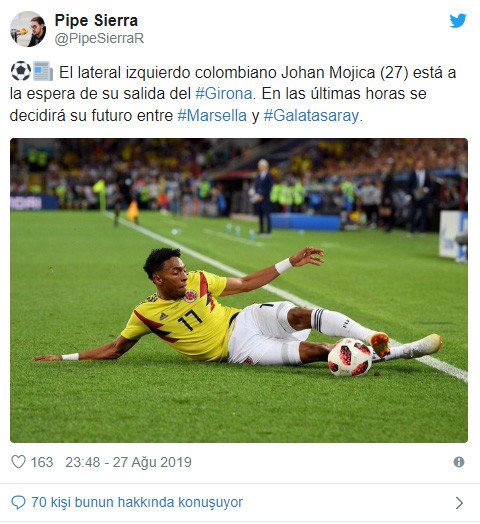Open '70 kişi bunun hakkında konuşuyor' link

[137, 502]
